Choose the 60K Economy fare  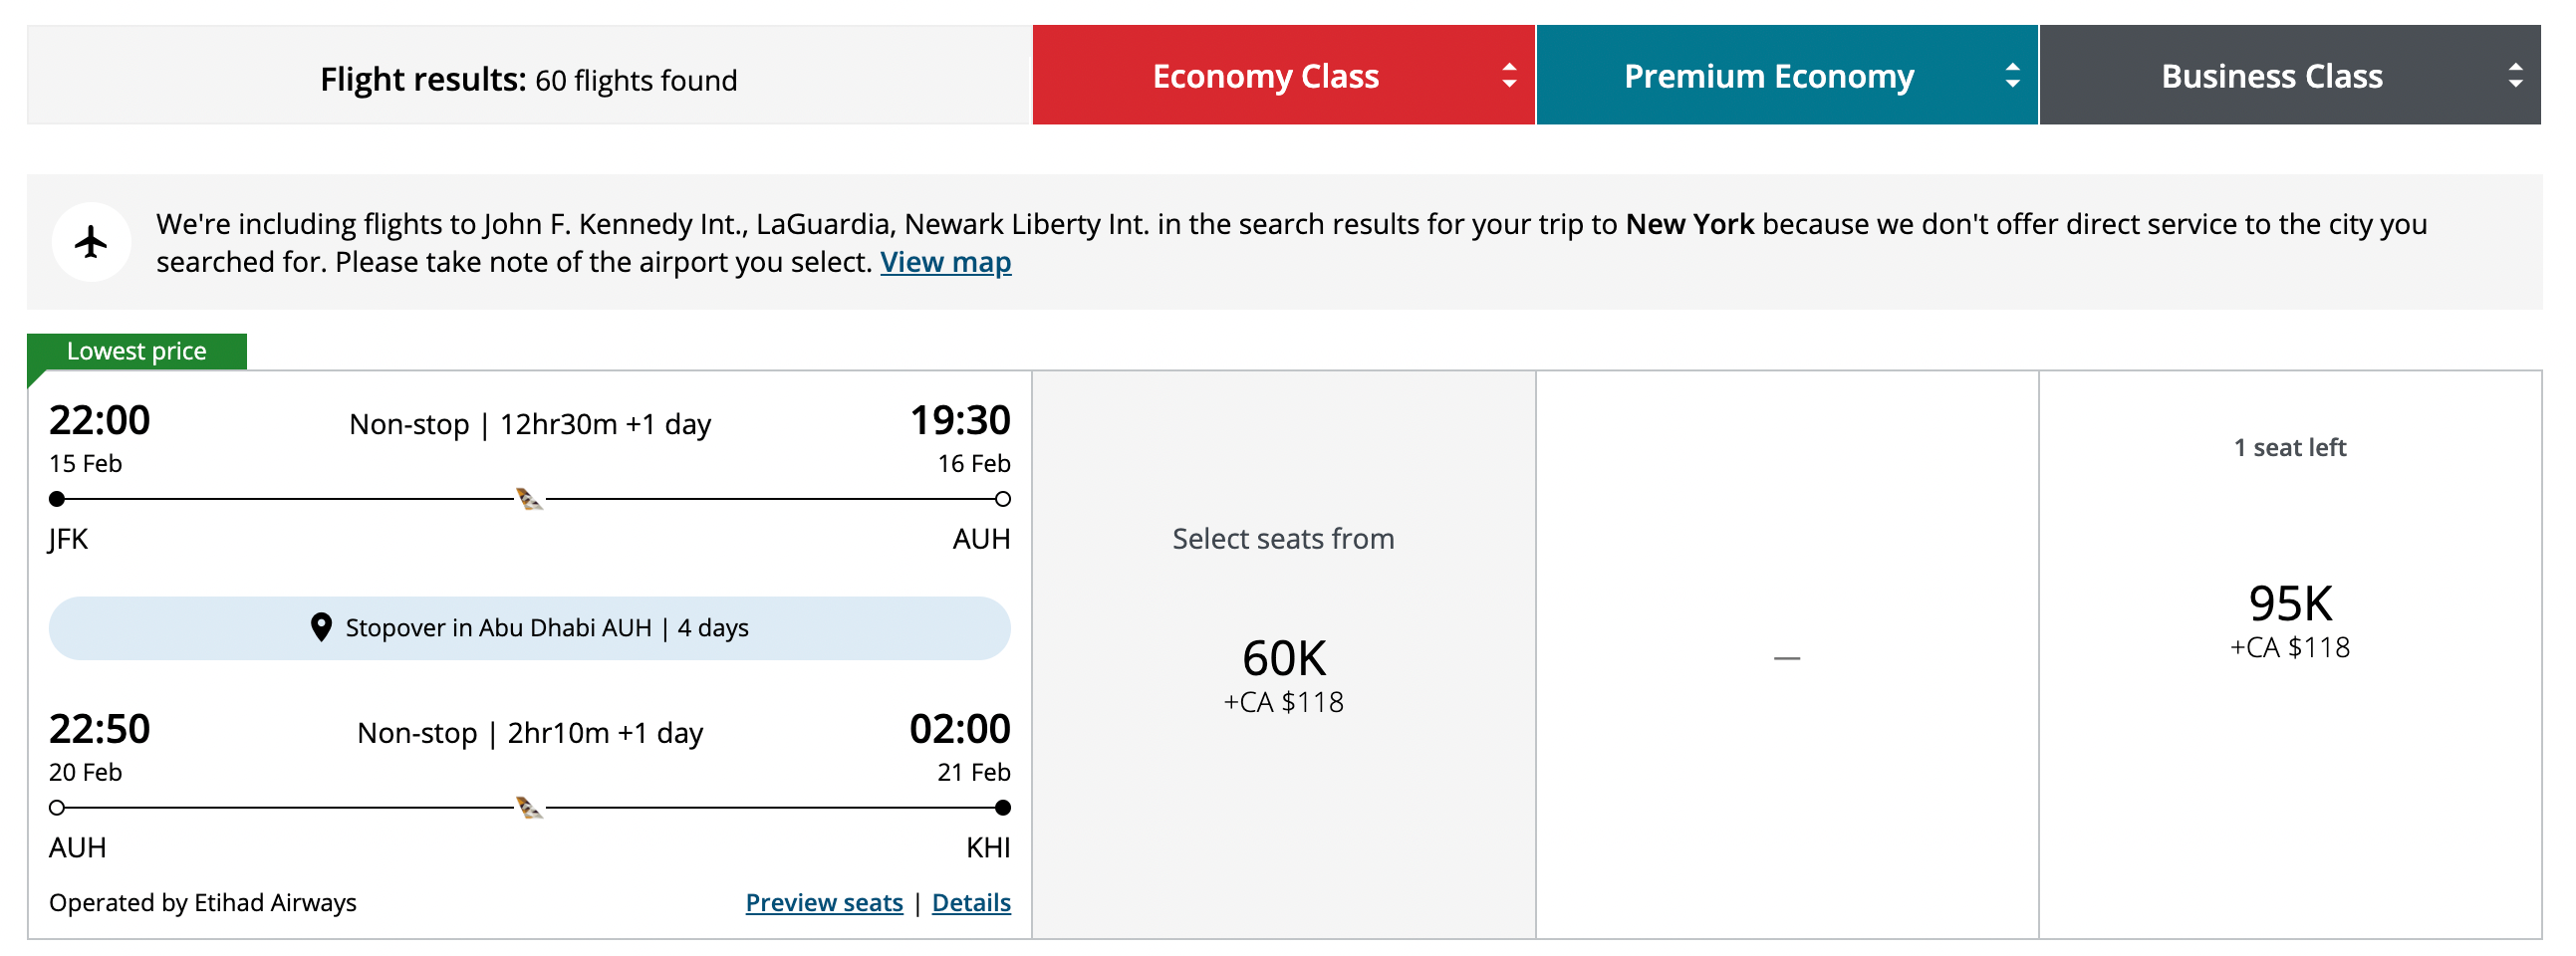(1283, 660)
